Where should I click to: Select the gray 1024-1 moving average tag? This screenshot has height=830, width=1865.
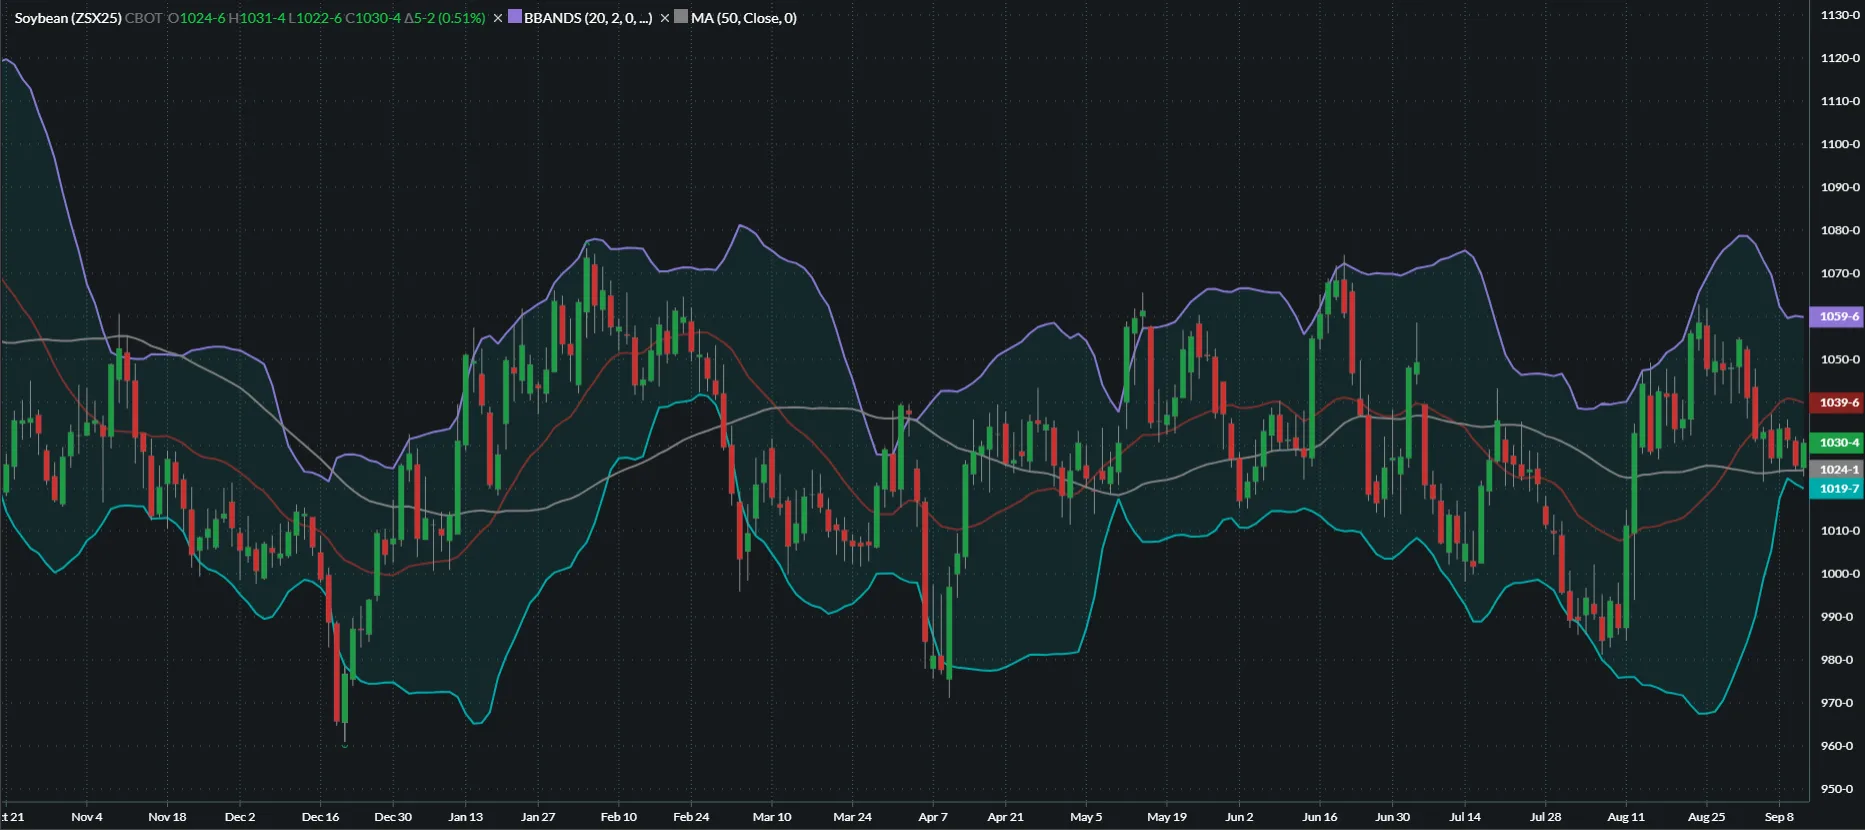point(1838,469)
